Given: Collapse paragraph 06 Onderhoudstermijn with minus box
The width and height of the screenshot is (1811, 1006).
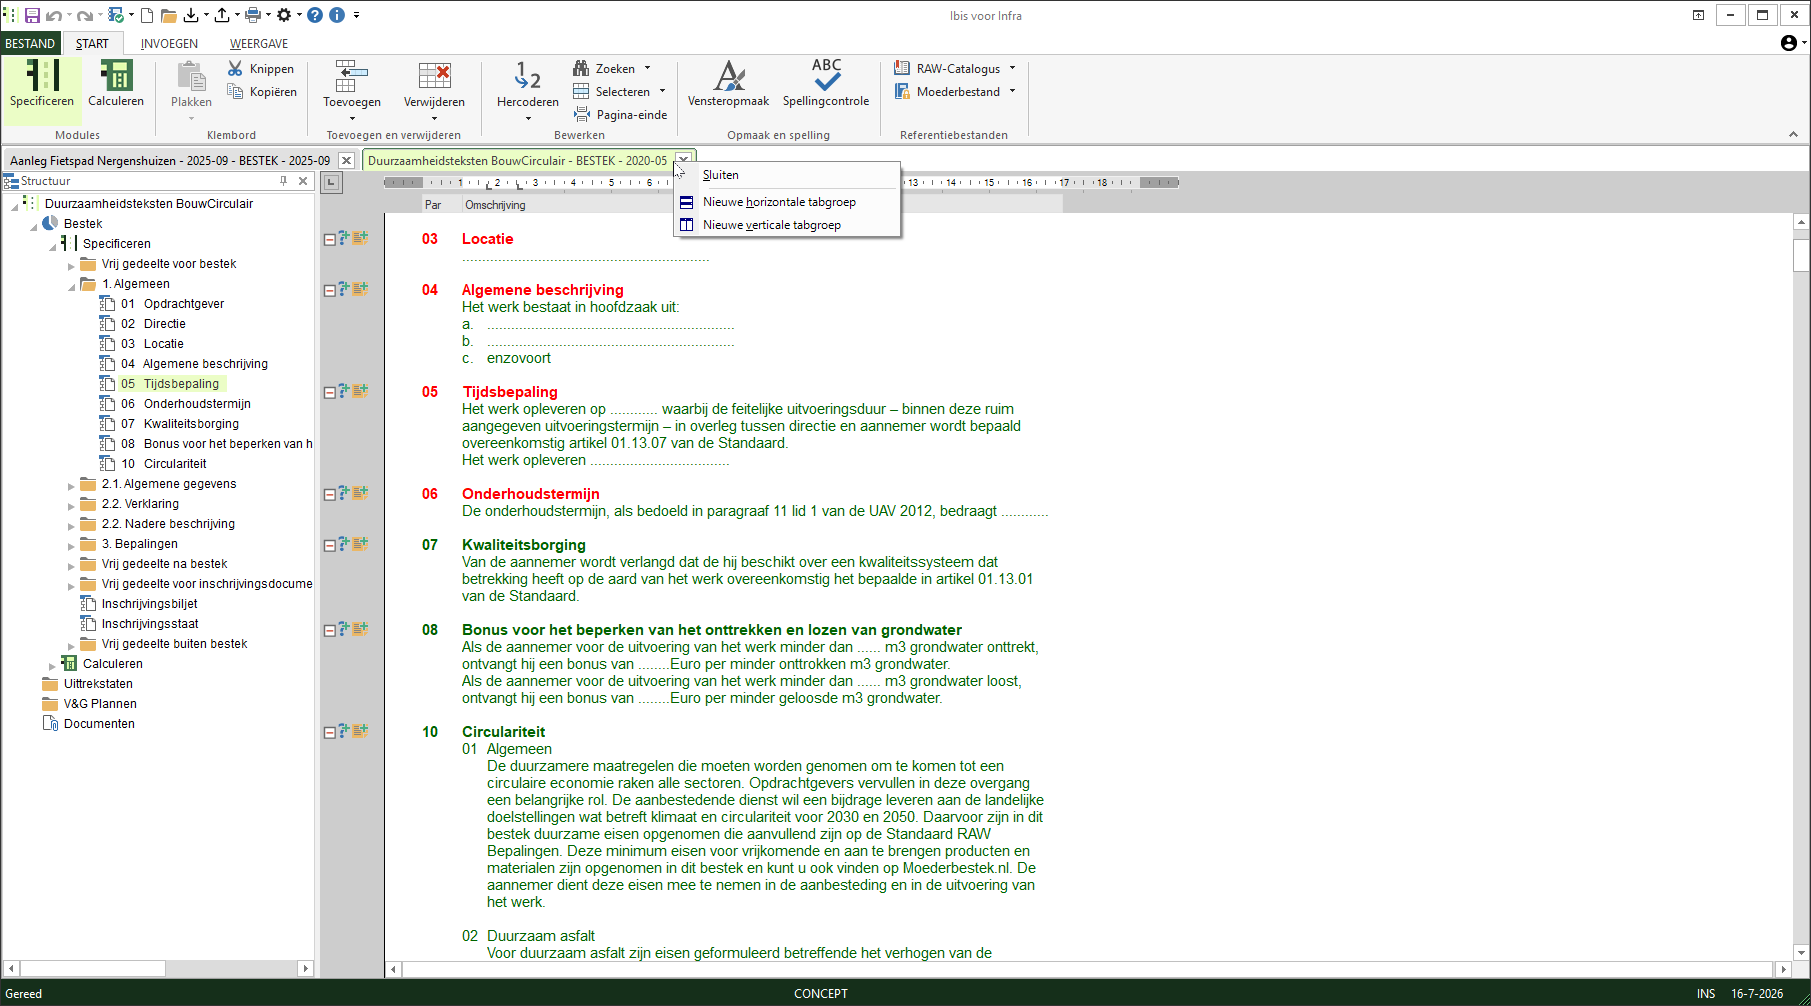Looking at the screenshot, I should pos(329,494).
